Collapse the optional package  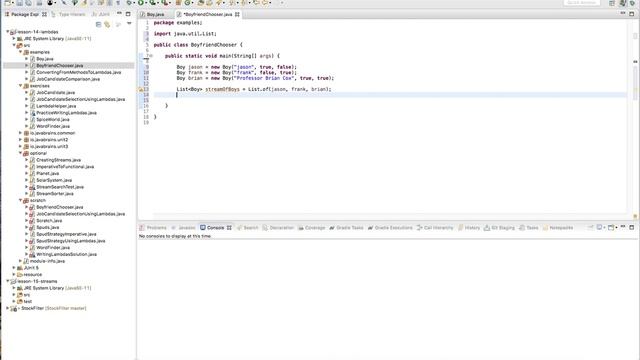[x=20, y=153]
